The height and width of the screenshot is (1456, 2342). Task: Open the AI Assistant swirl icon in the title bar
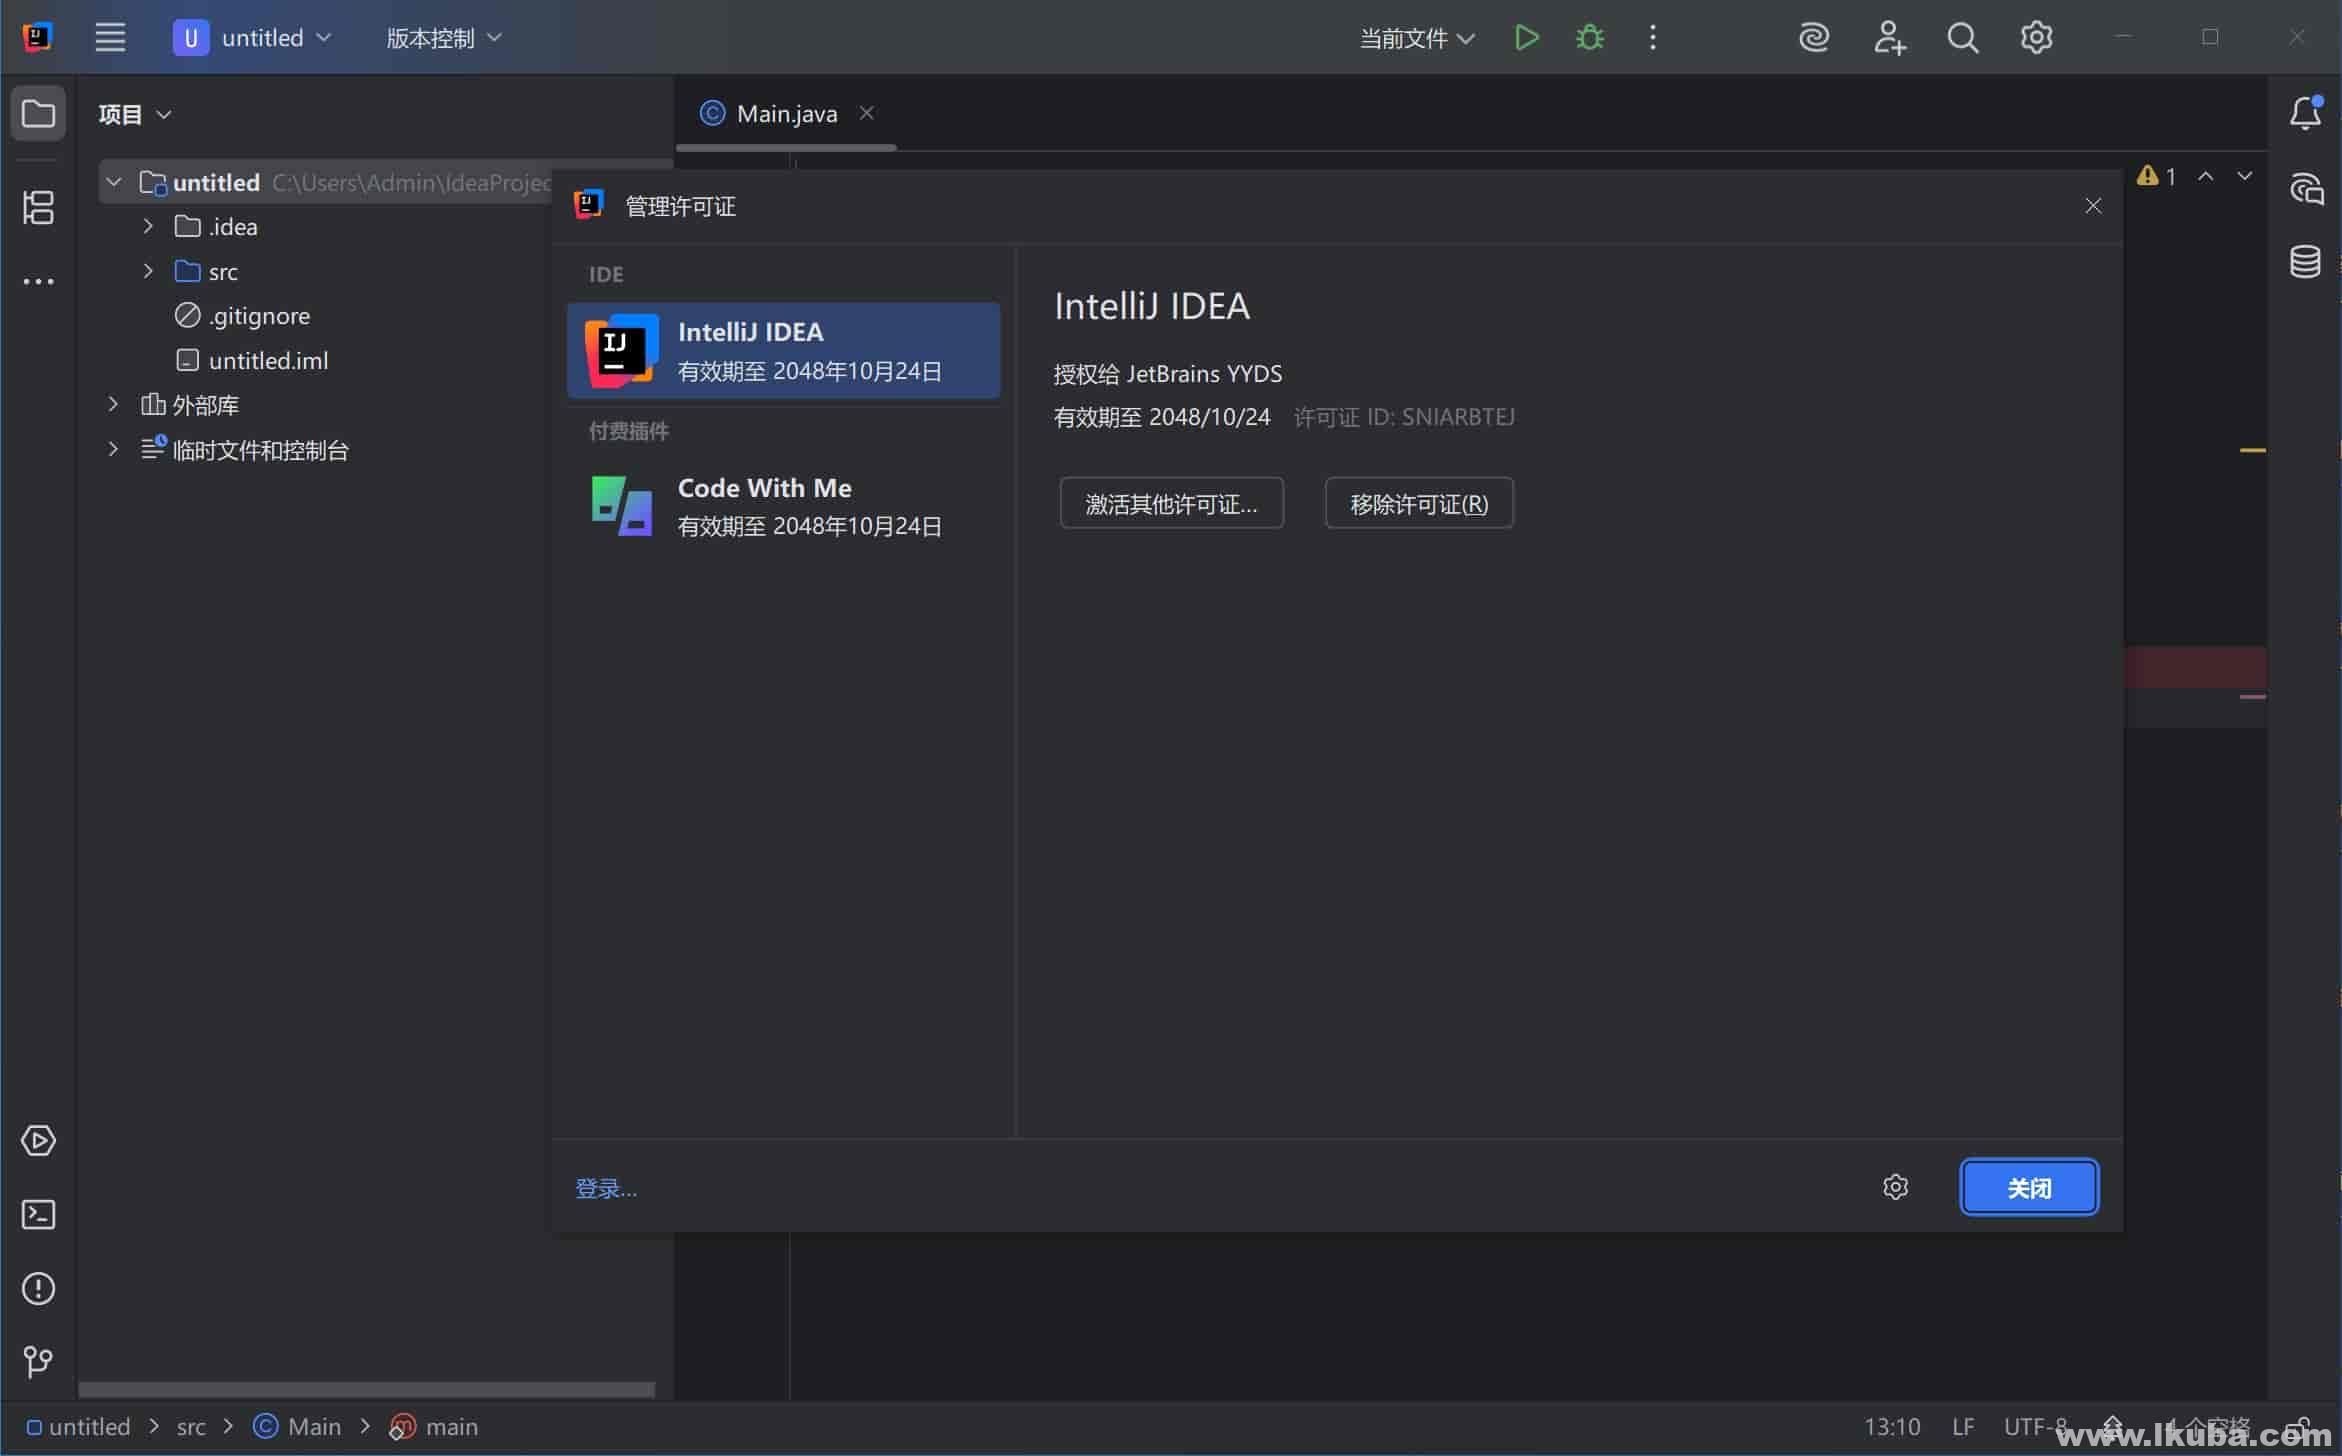coord(1814,38)
